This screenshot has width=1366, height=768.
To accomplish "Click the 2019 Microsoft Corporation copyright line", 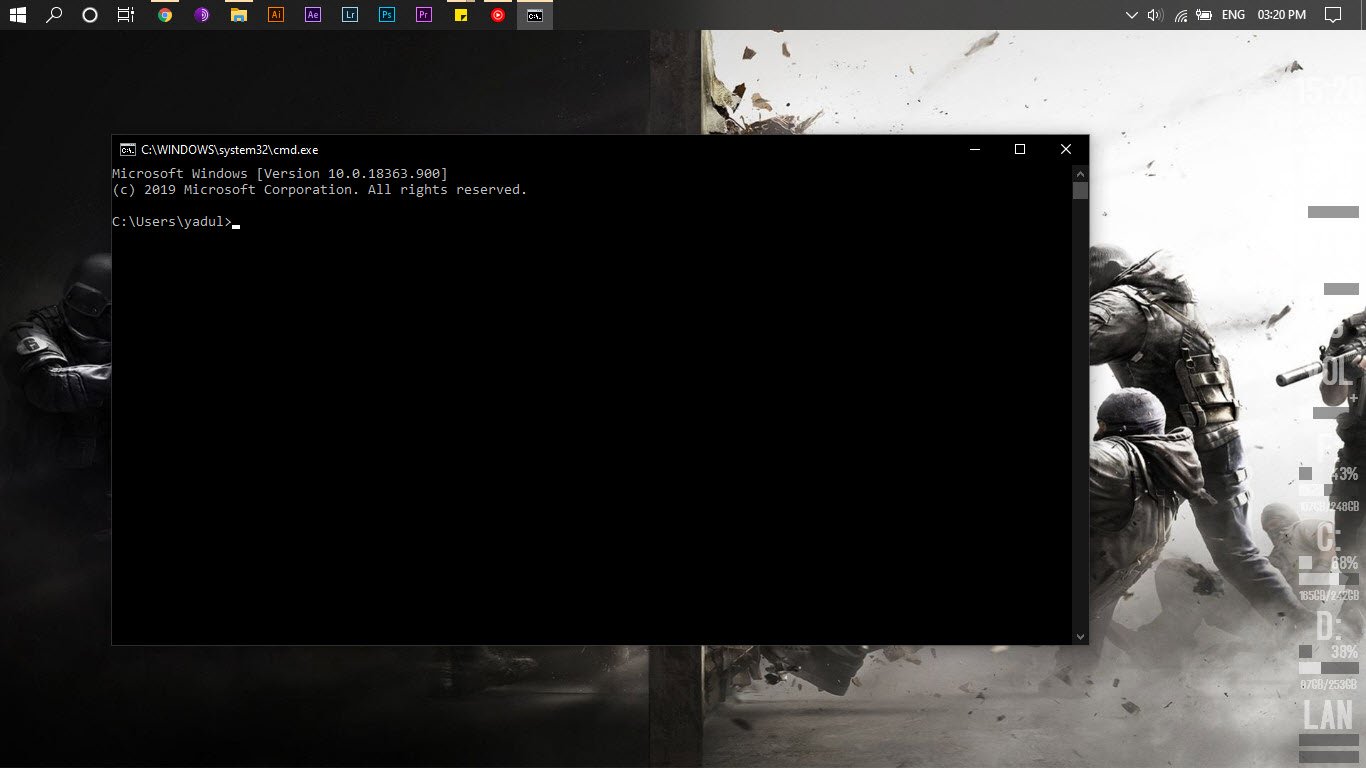I will pos(320,190).
